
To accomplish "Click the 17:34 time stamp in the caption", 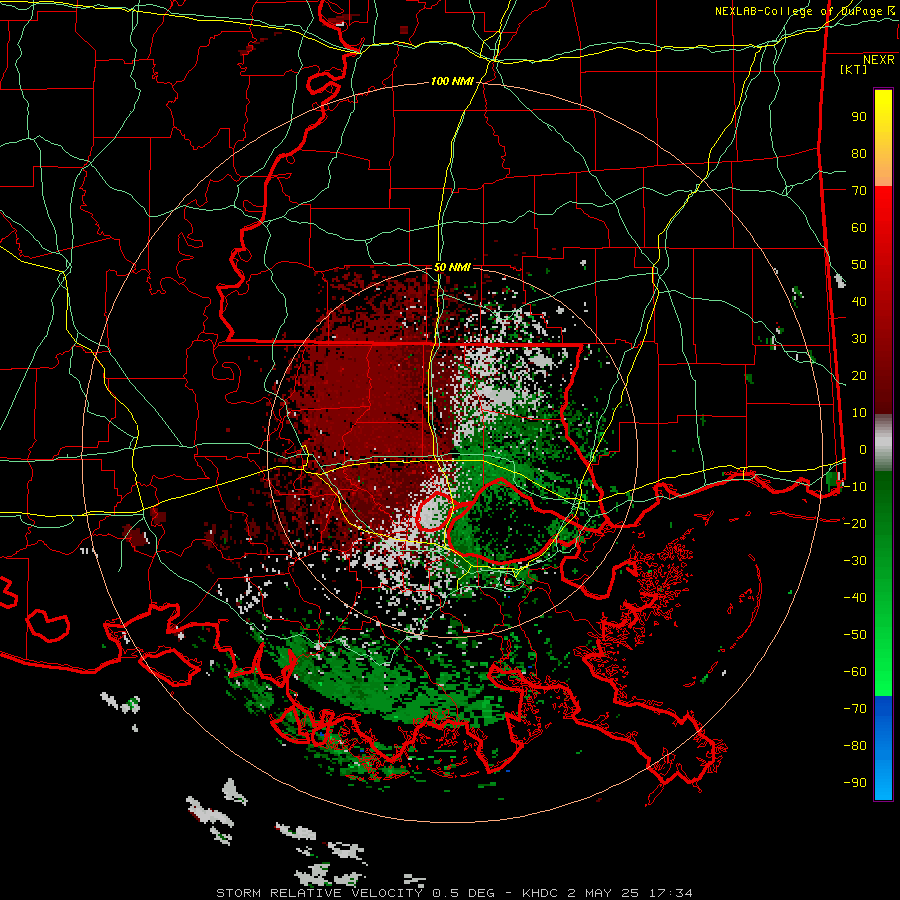I will tap(671, 893).
